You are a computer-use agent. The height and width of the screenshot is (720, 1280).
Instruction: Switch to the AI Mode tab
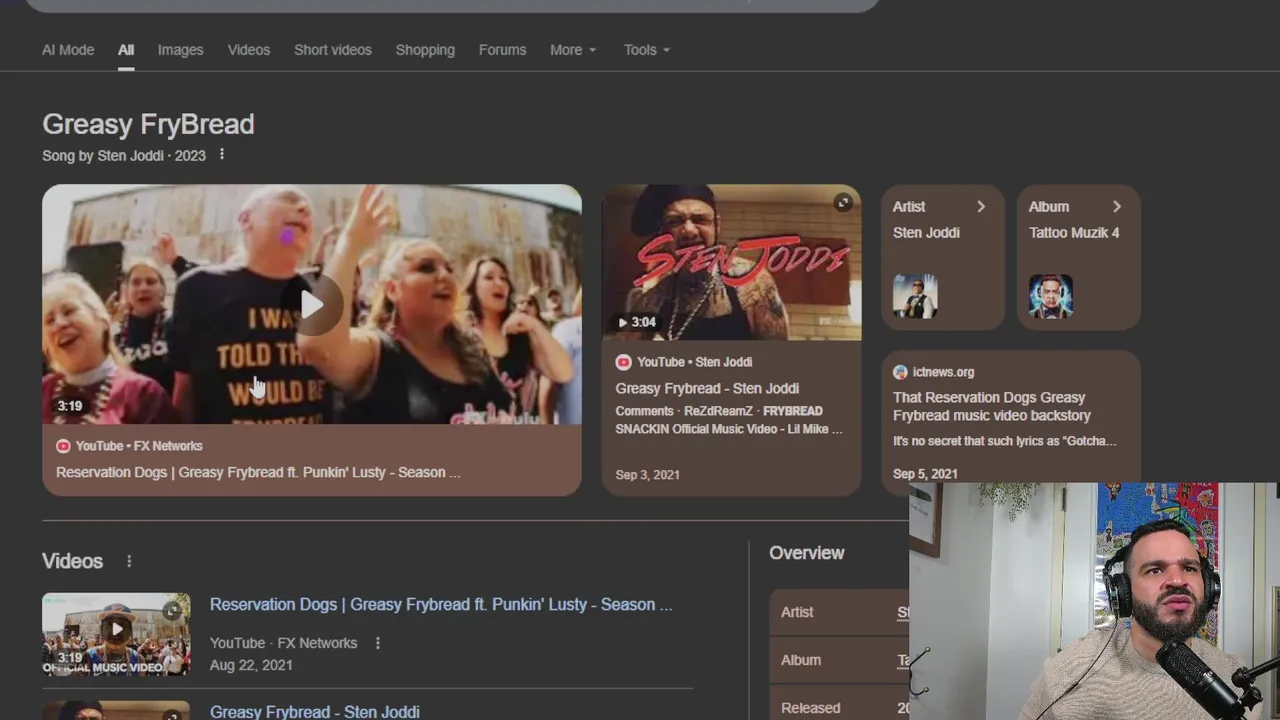68,50
